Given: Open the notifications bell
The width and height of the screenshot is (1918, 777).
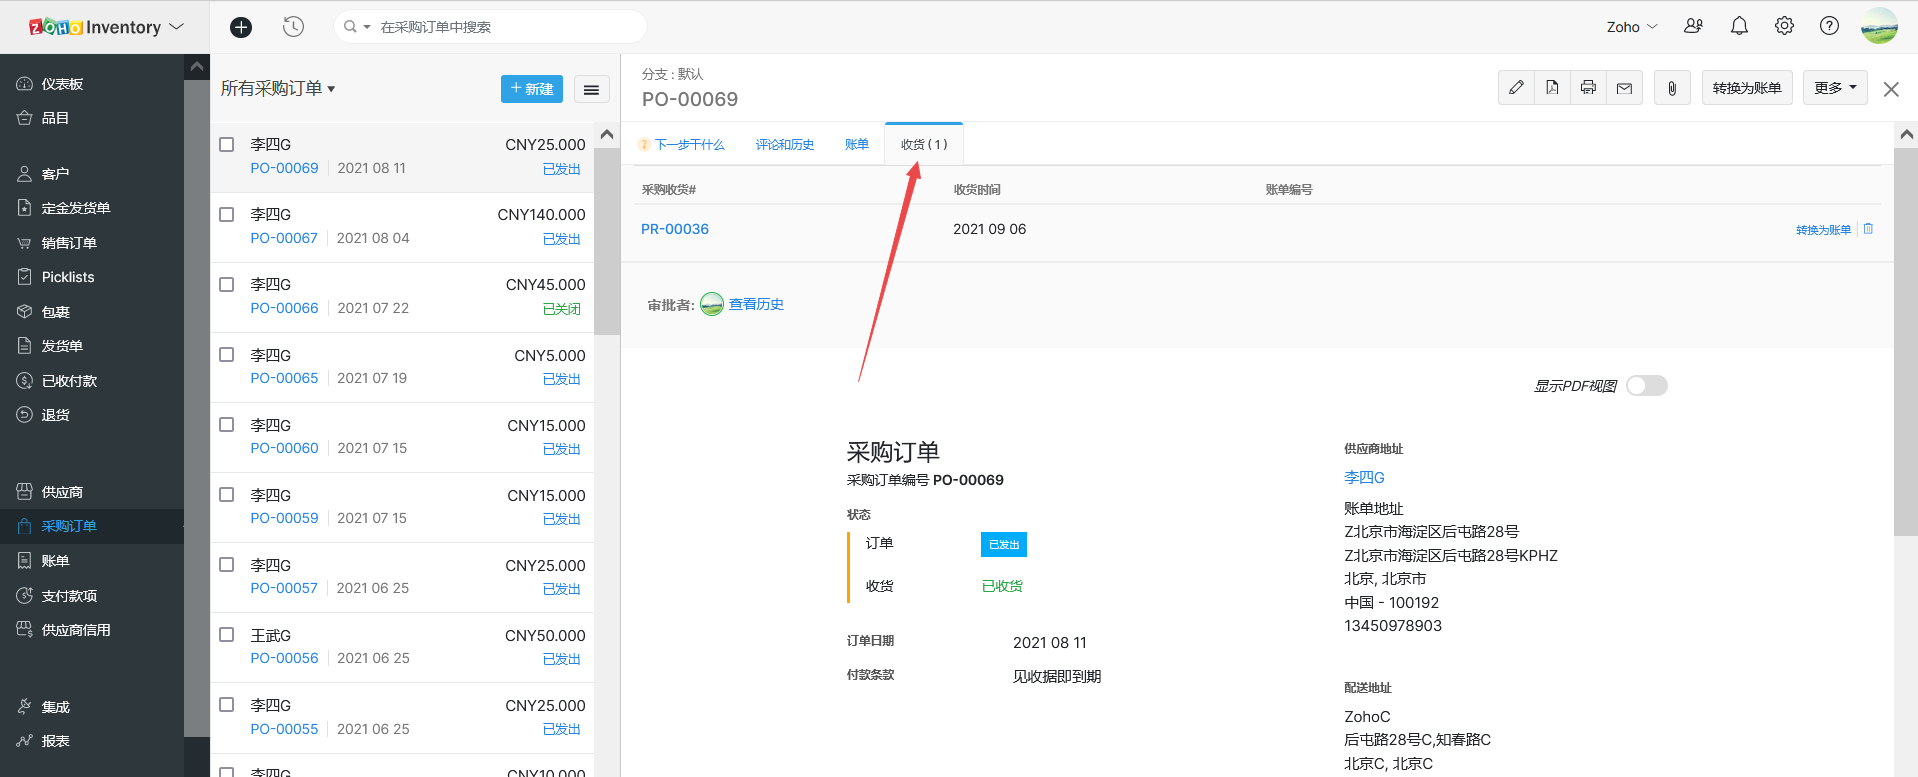Looking at the screenshot, I should point(1739,26).
